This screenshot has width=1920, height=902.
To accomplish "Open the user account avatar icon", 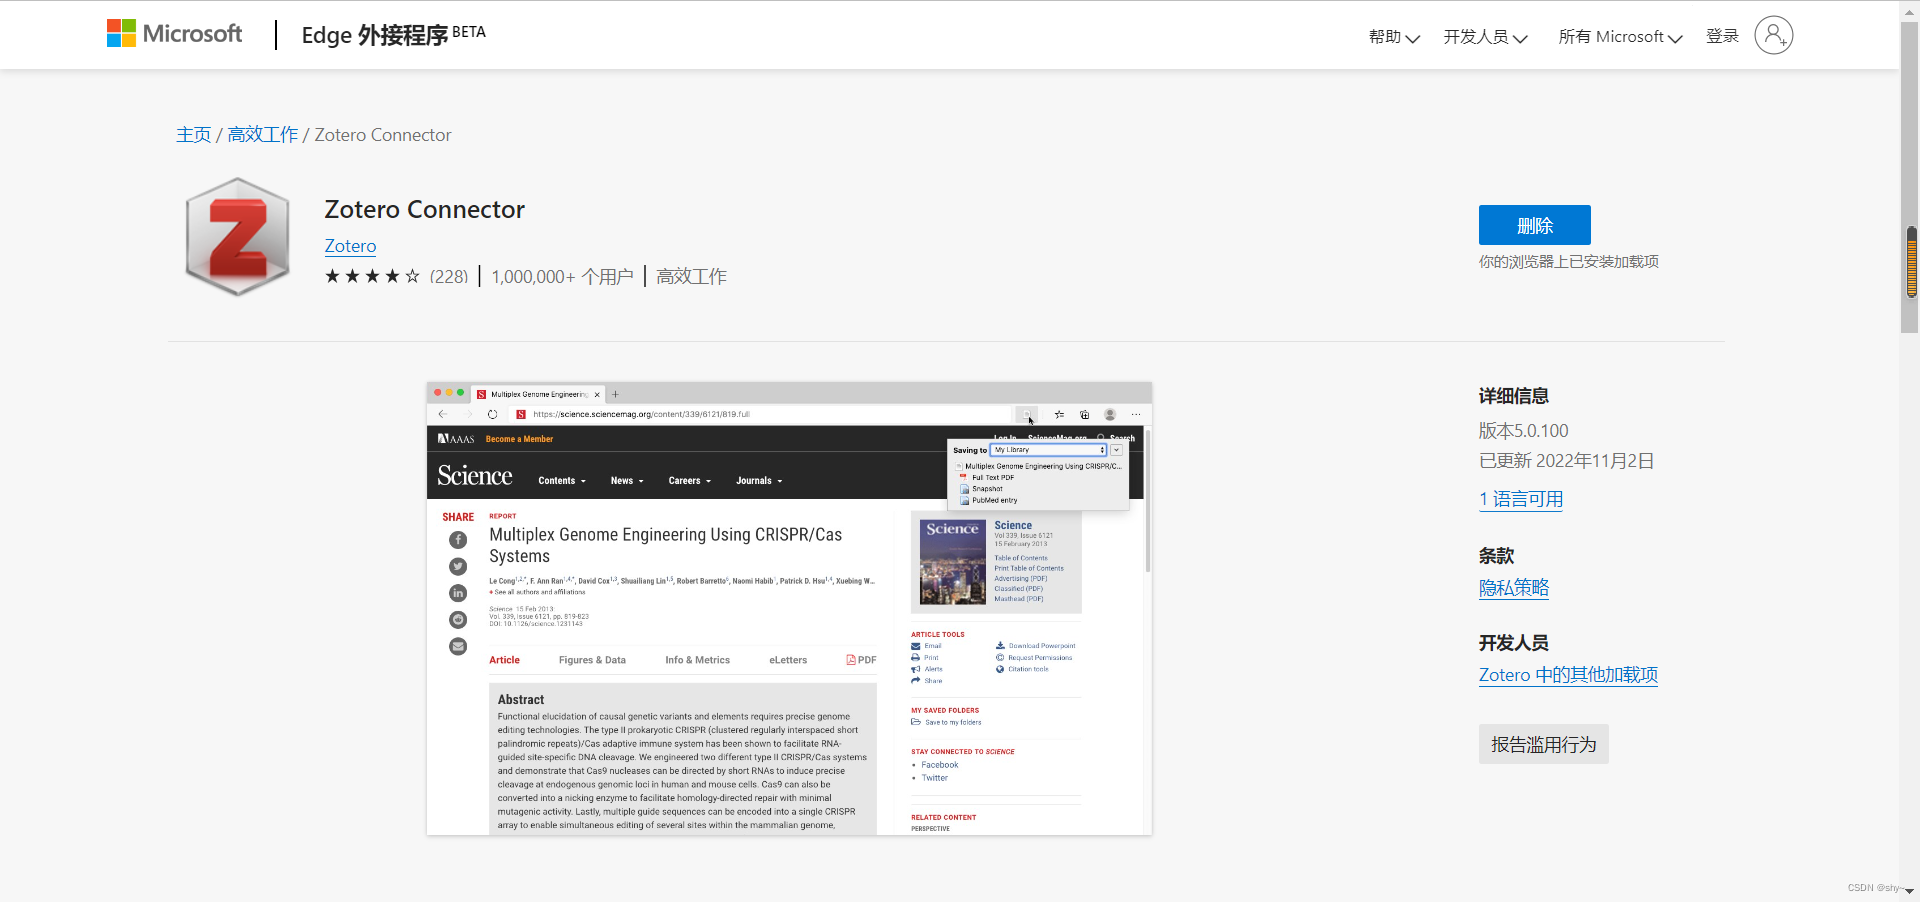I will 1773,35.
